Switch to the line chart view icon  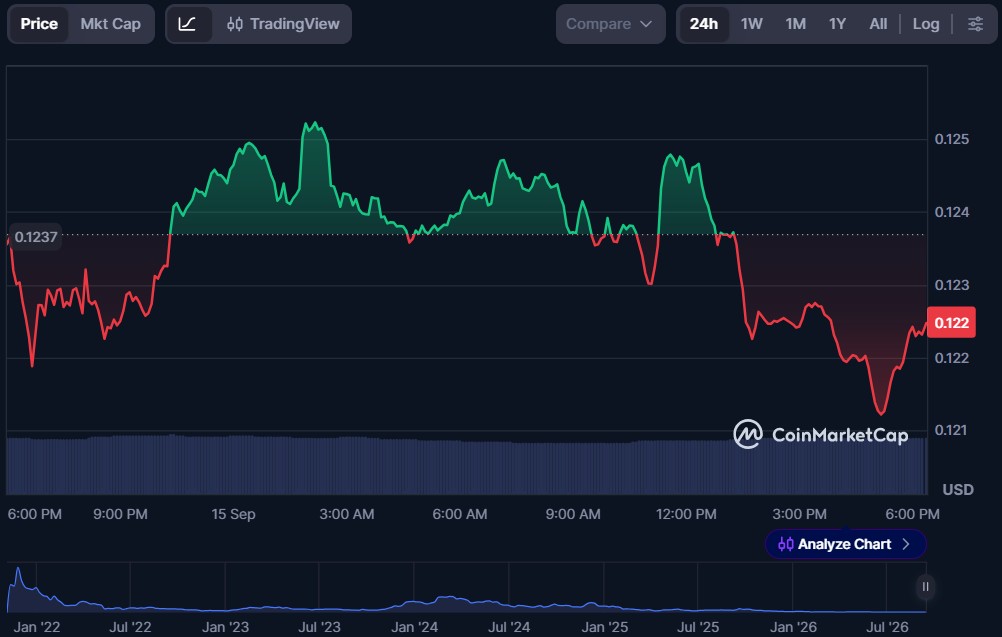click(187, 24)
